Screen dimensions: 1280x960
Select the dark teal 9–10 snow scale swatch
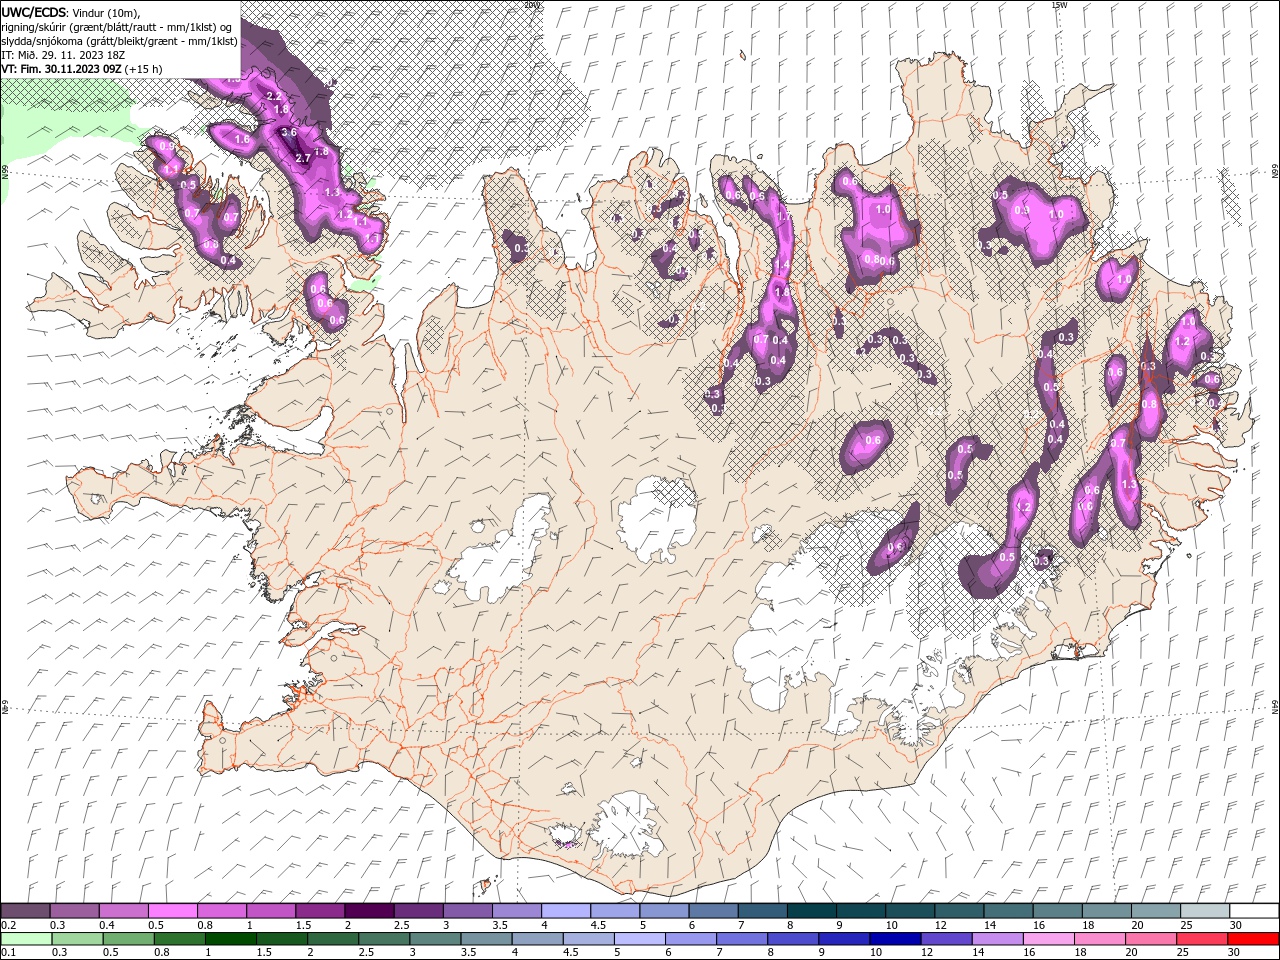[859, 911]
